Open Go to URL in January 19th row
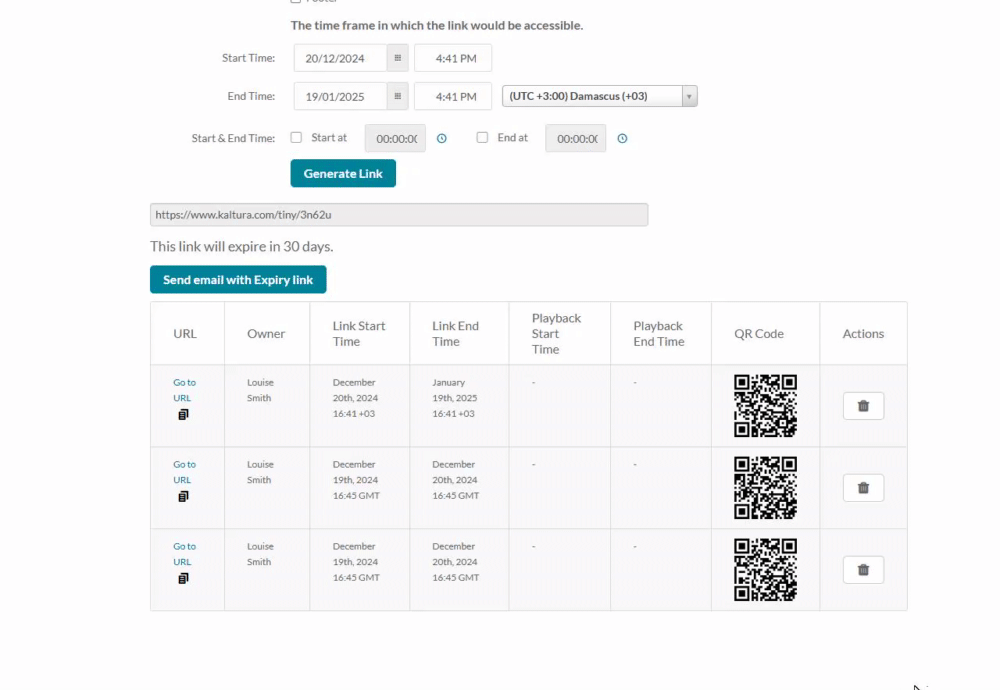 coord(184,390)
